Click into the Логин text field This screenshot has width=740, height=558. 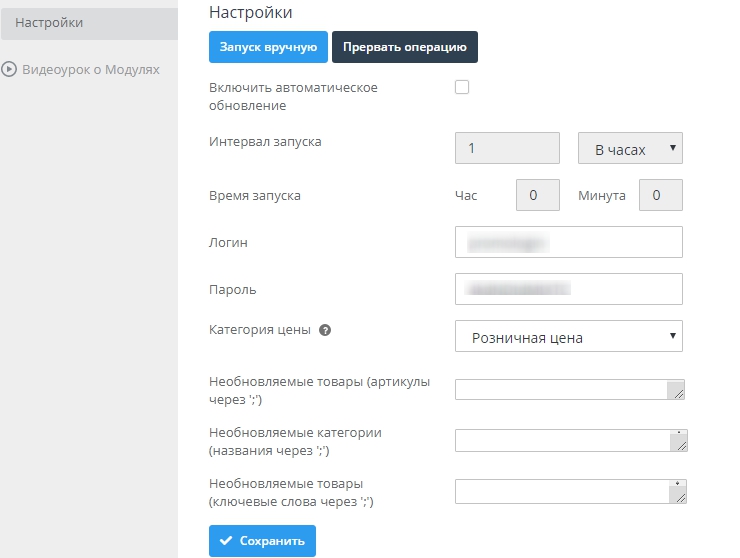tap(568, 242)
